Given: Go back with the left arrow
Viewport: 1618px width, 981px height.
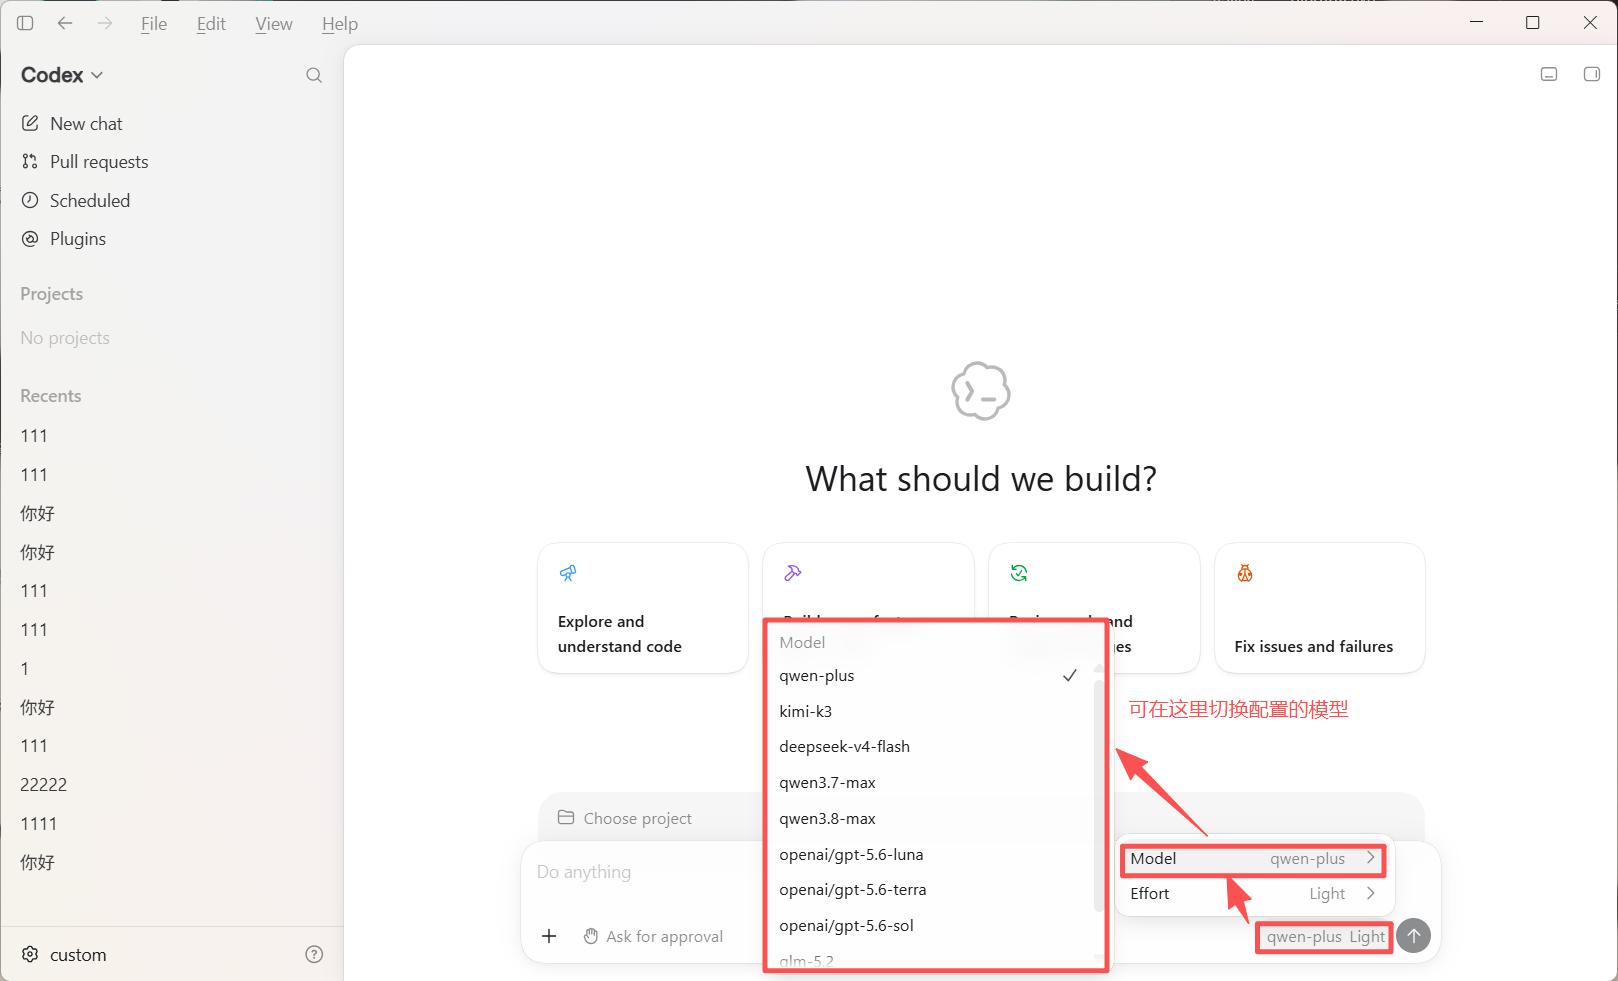Looking at the screenshot, I should coord(65,23).
